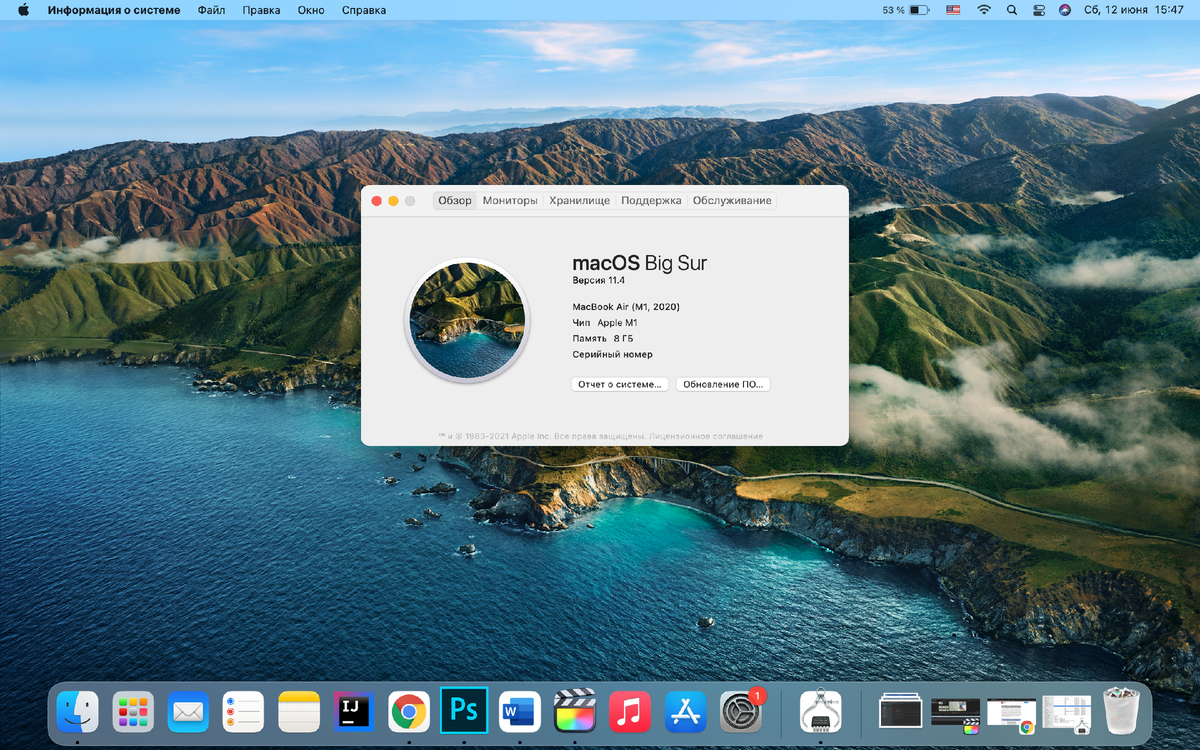The width and height of the screenshot is (1200, 750).
Task: Launch the Mail app from Dock
Action: pyautogui.click(x=188, y=711)
